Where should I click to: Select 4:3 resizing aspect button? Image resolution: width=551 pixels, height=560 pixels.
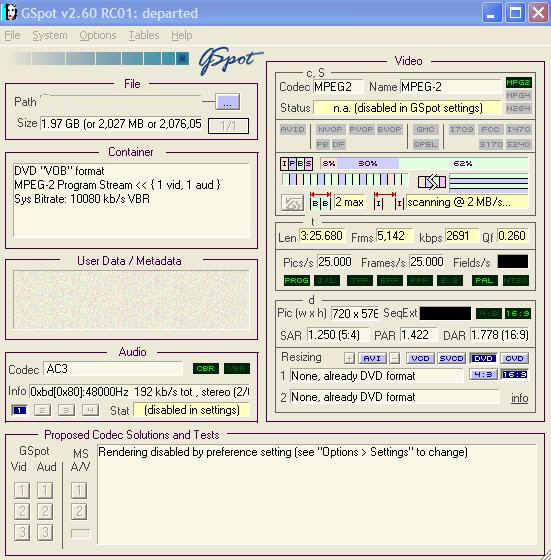[x=483, y=374]
